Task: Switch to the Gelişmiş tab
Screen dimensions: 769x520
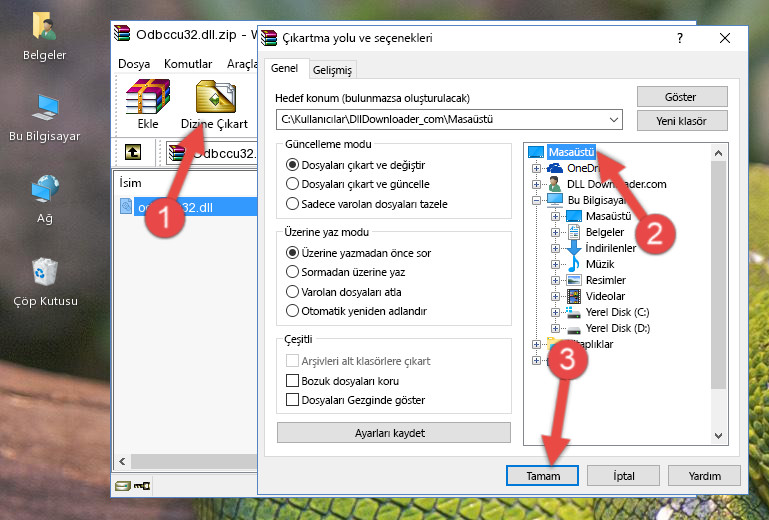Action: point(333,70)
